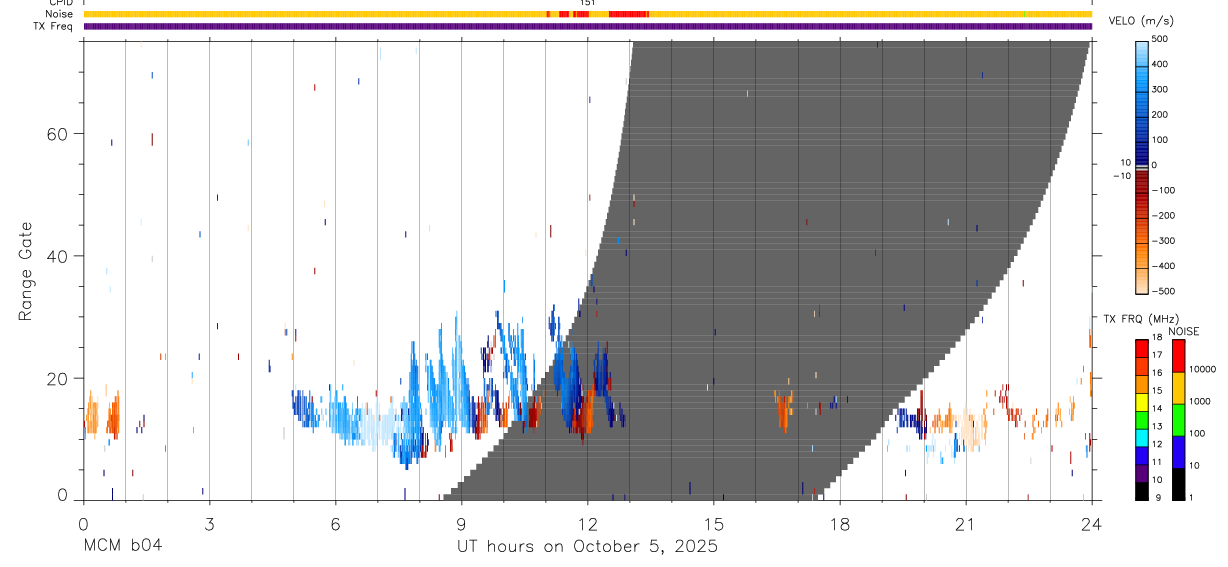Screen dimensions: 1228x567
Task: Click the 6 tick on UT hours axis
Action: pyautogui.click(x=335, y=523)
